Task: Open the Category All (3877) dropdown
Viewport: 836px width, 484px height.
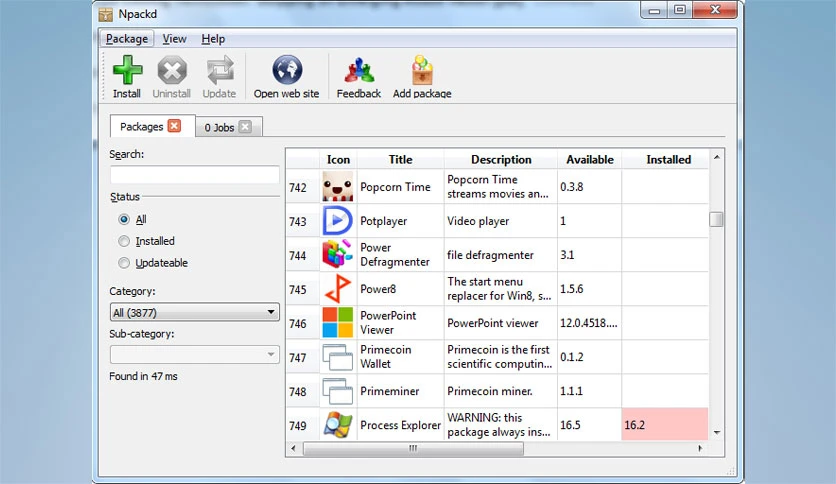Action: [195, 312]
